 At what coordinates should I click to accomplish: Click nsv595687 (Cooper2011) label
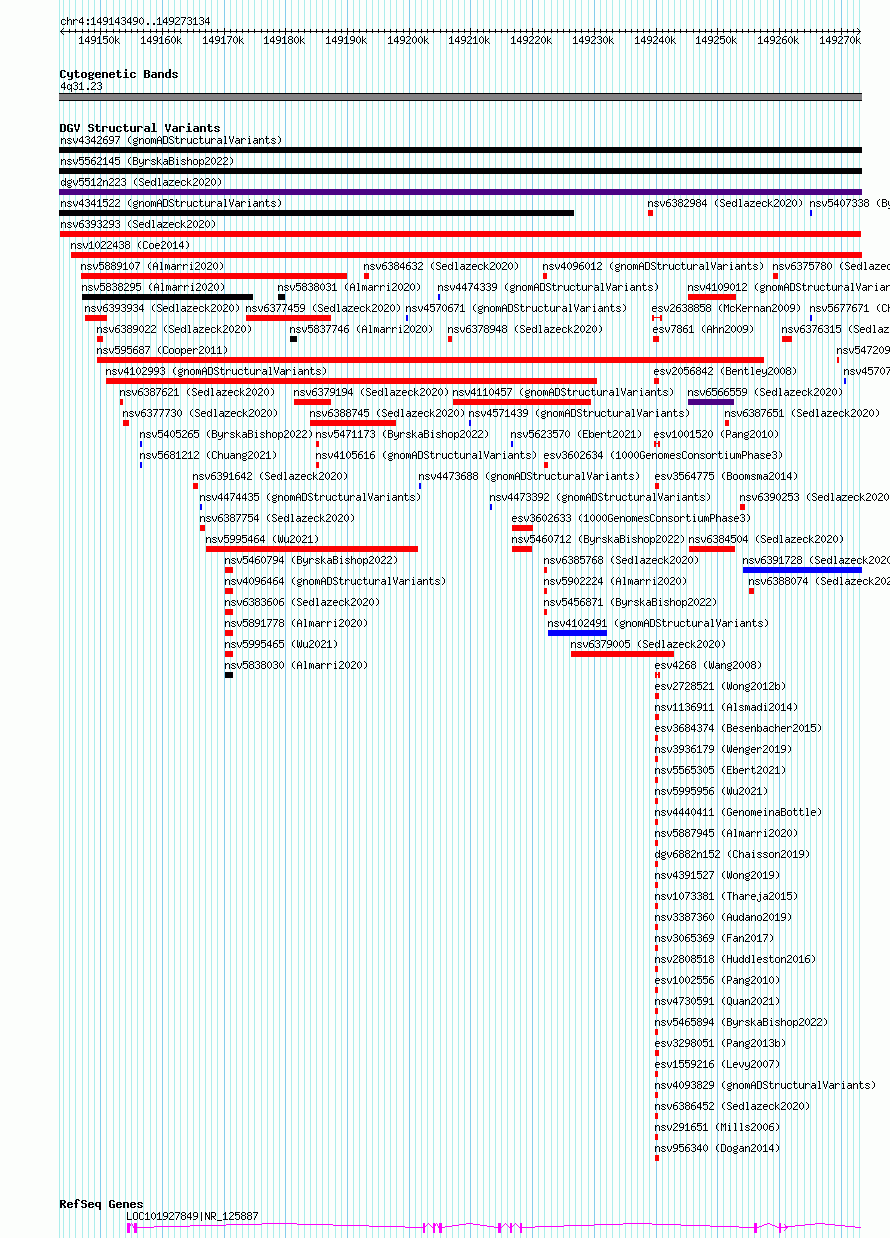tap(162, 350)
